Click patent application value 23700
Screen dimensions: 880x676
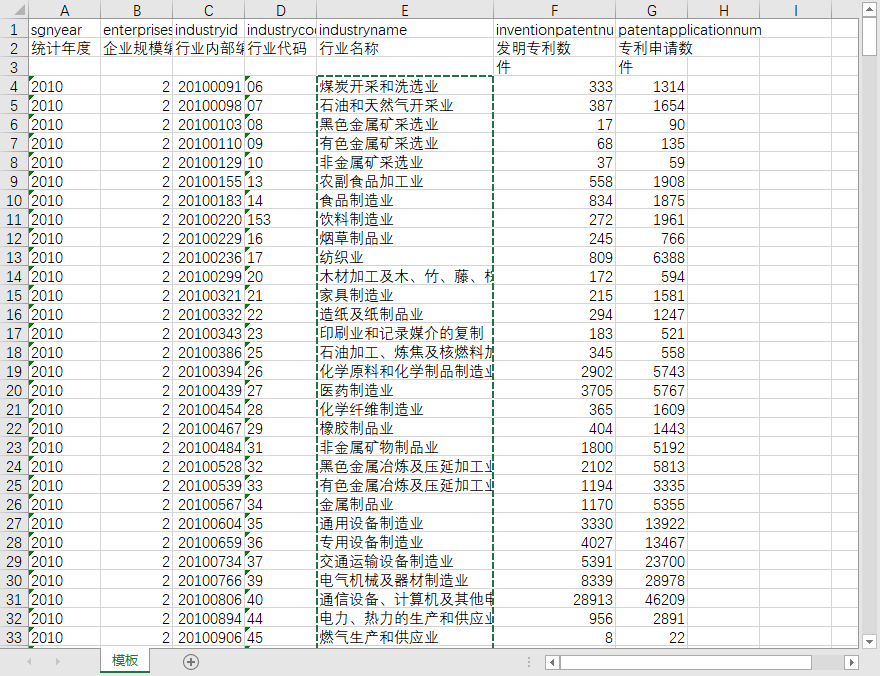point(652,562)
